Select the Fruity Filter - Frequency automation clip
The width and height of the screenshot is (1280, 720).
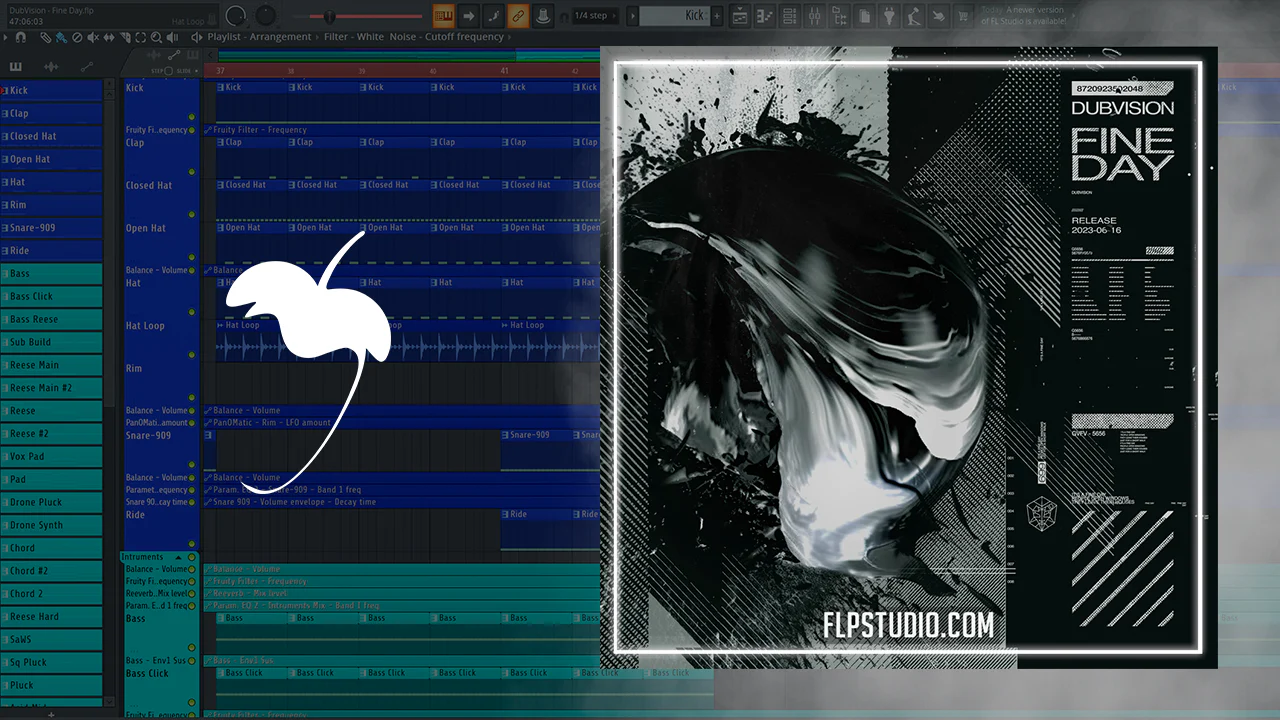tap(401, 130)
